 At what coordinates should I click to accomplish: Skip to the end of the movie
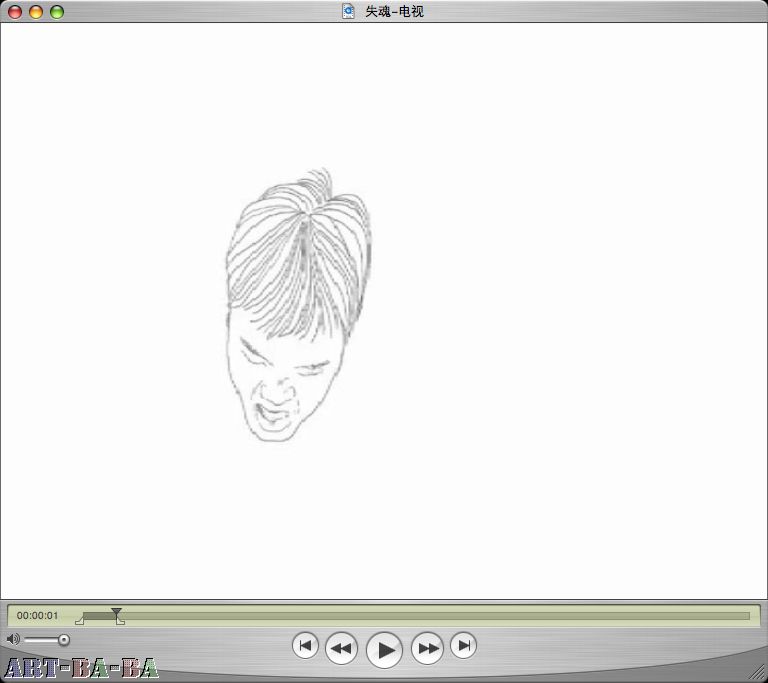point(463,645)
